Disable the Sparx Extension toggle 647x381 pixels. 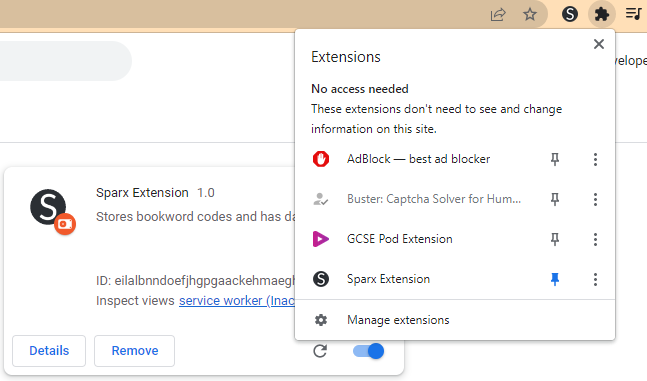click(368, 351)
